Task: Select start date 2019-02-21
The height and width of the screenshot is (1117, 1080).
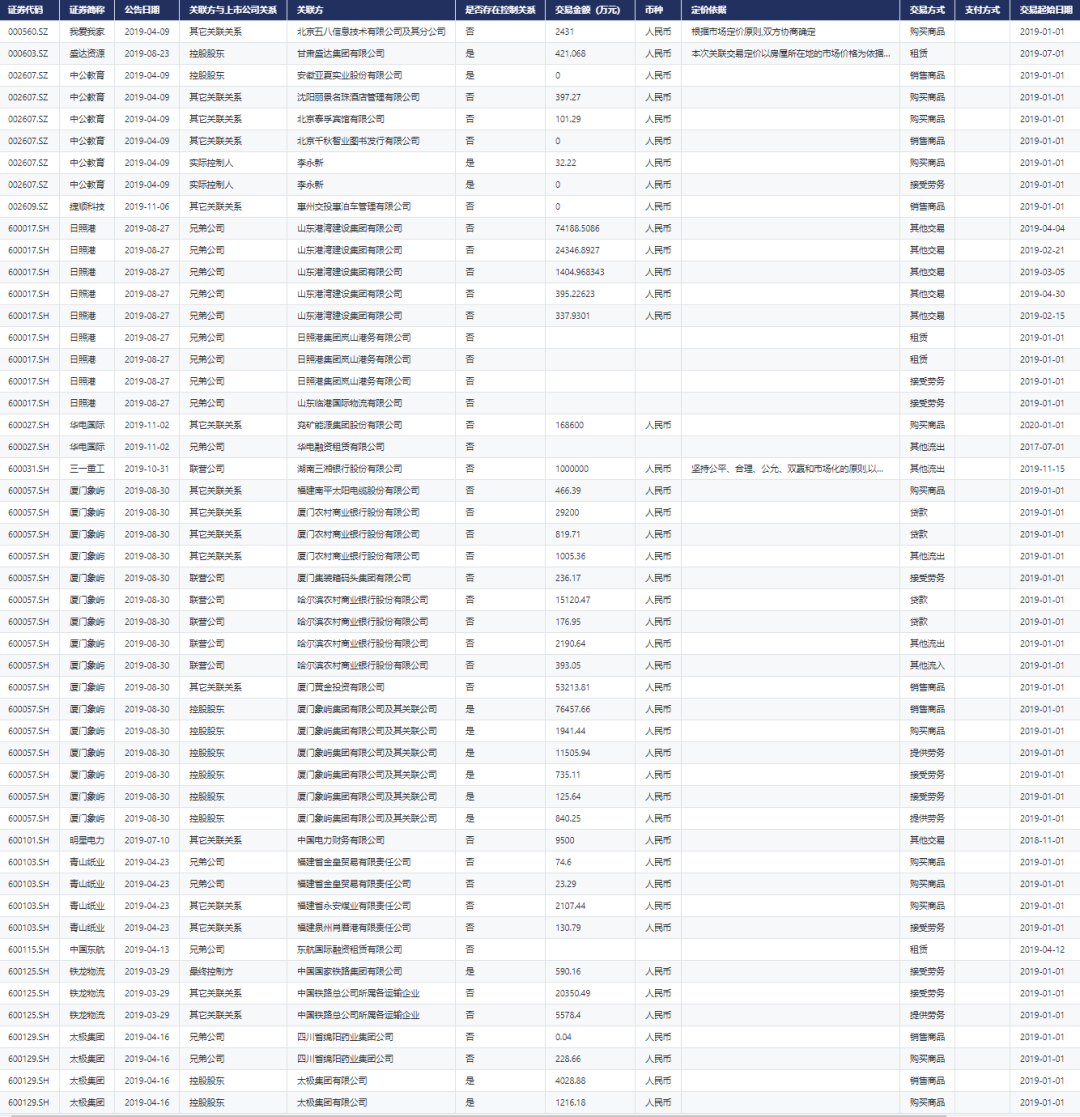Action: tap(1042, 250)
